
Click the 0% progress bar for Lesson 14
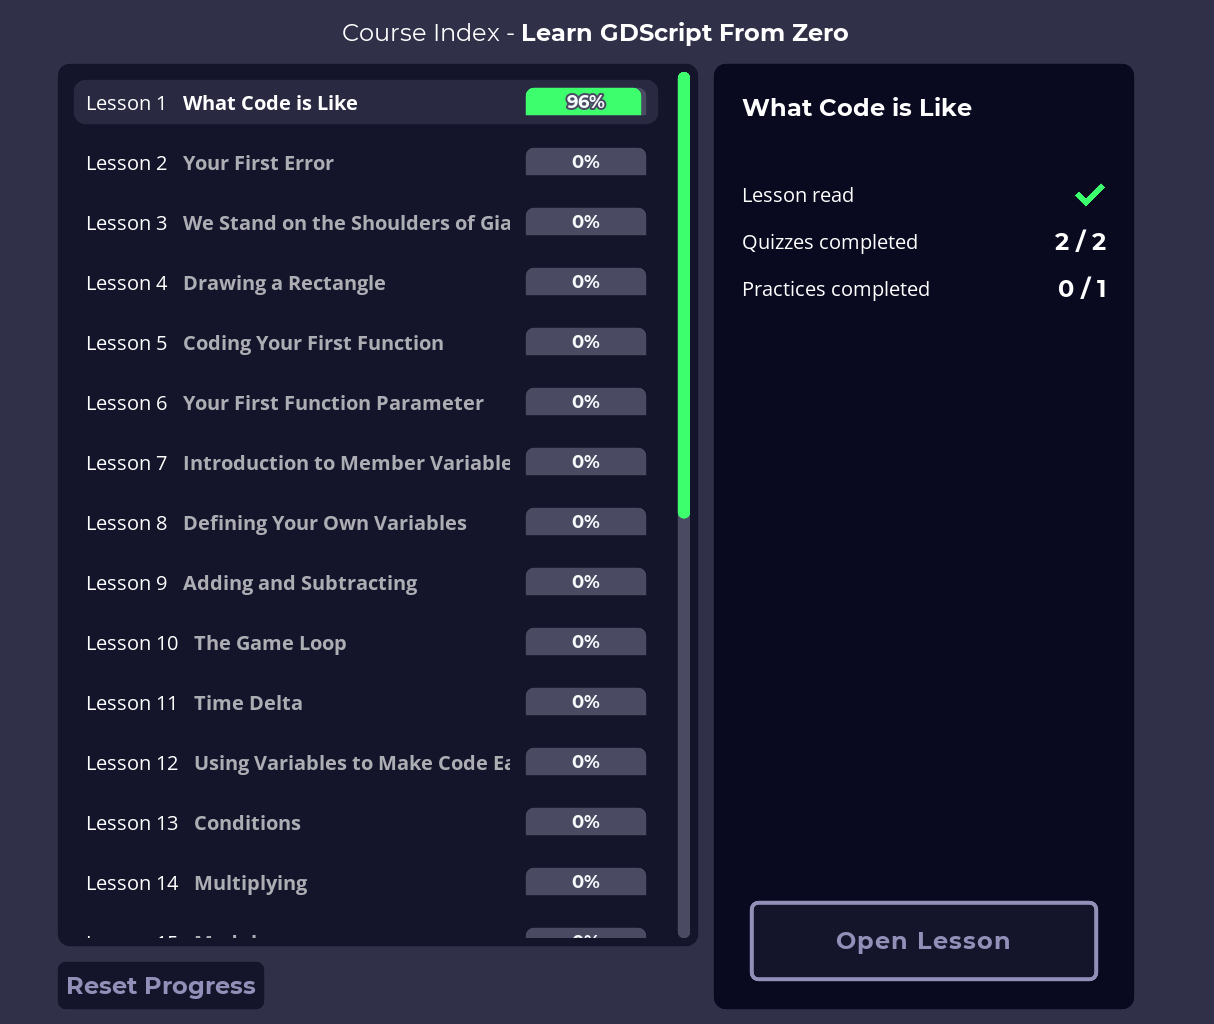(x=586, y=882)
